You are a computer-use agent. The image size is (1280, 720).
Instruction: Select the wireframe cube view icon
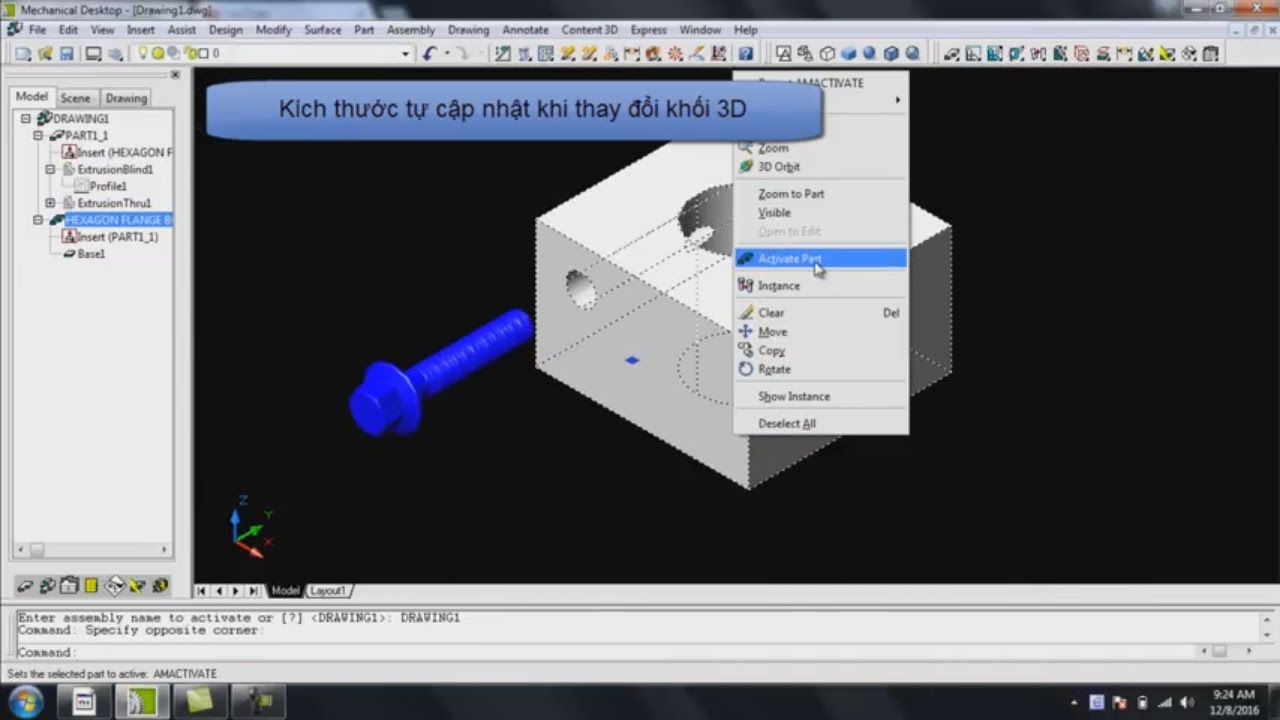(827, 54)
